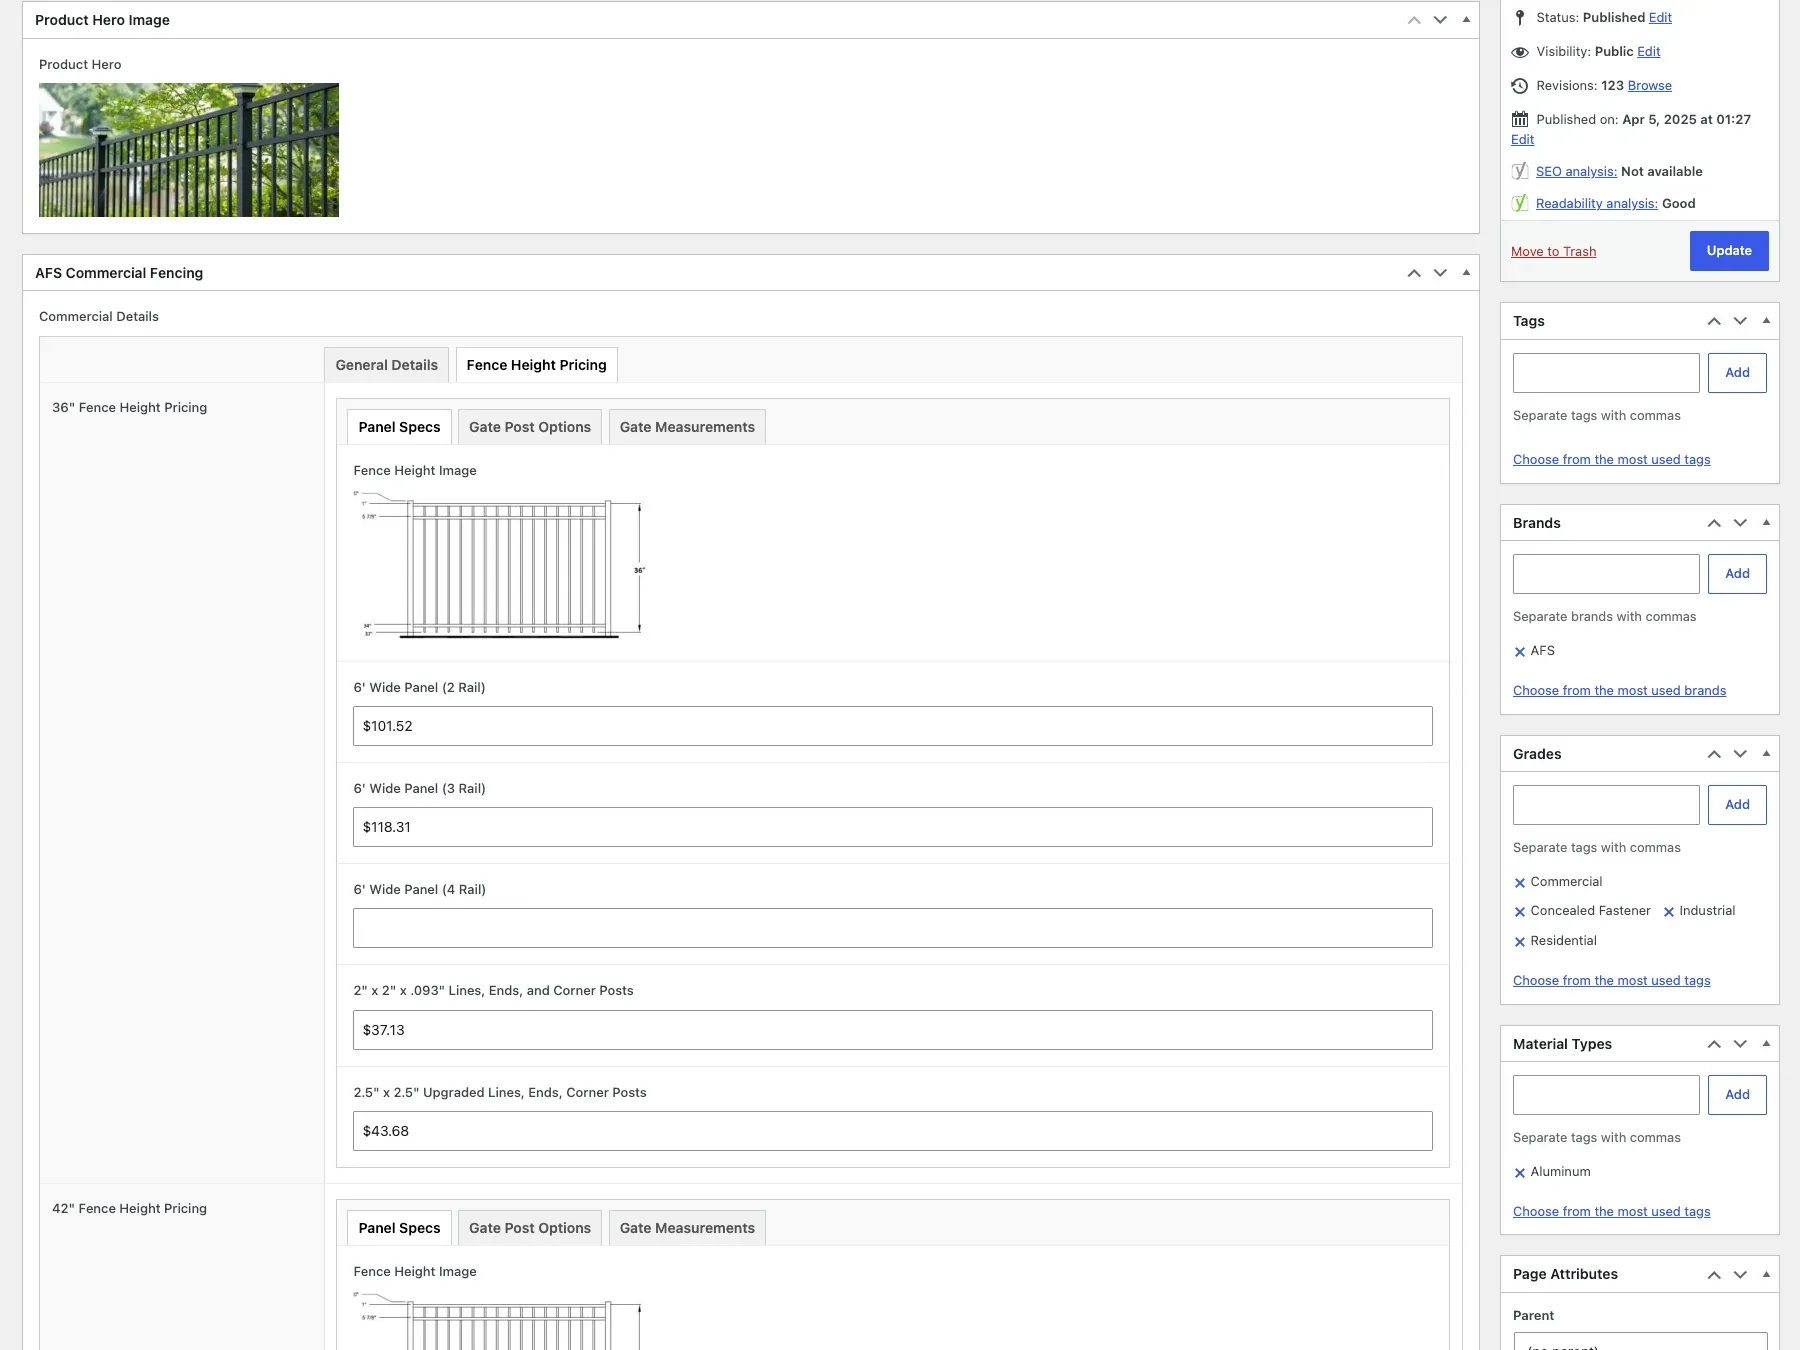Collapse the Brands panel
The image size is (1800, 1350).
1766,523
